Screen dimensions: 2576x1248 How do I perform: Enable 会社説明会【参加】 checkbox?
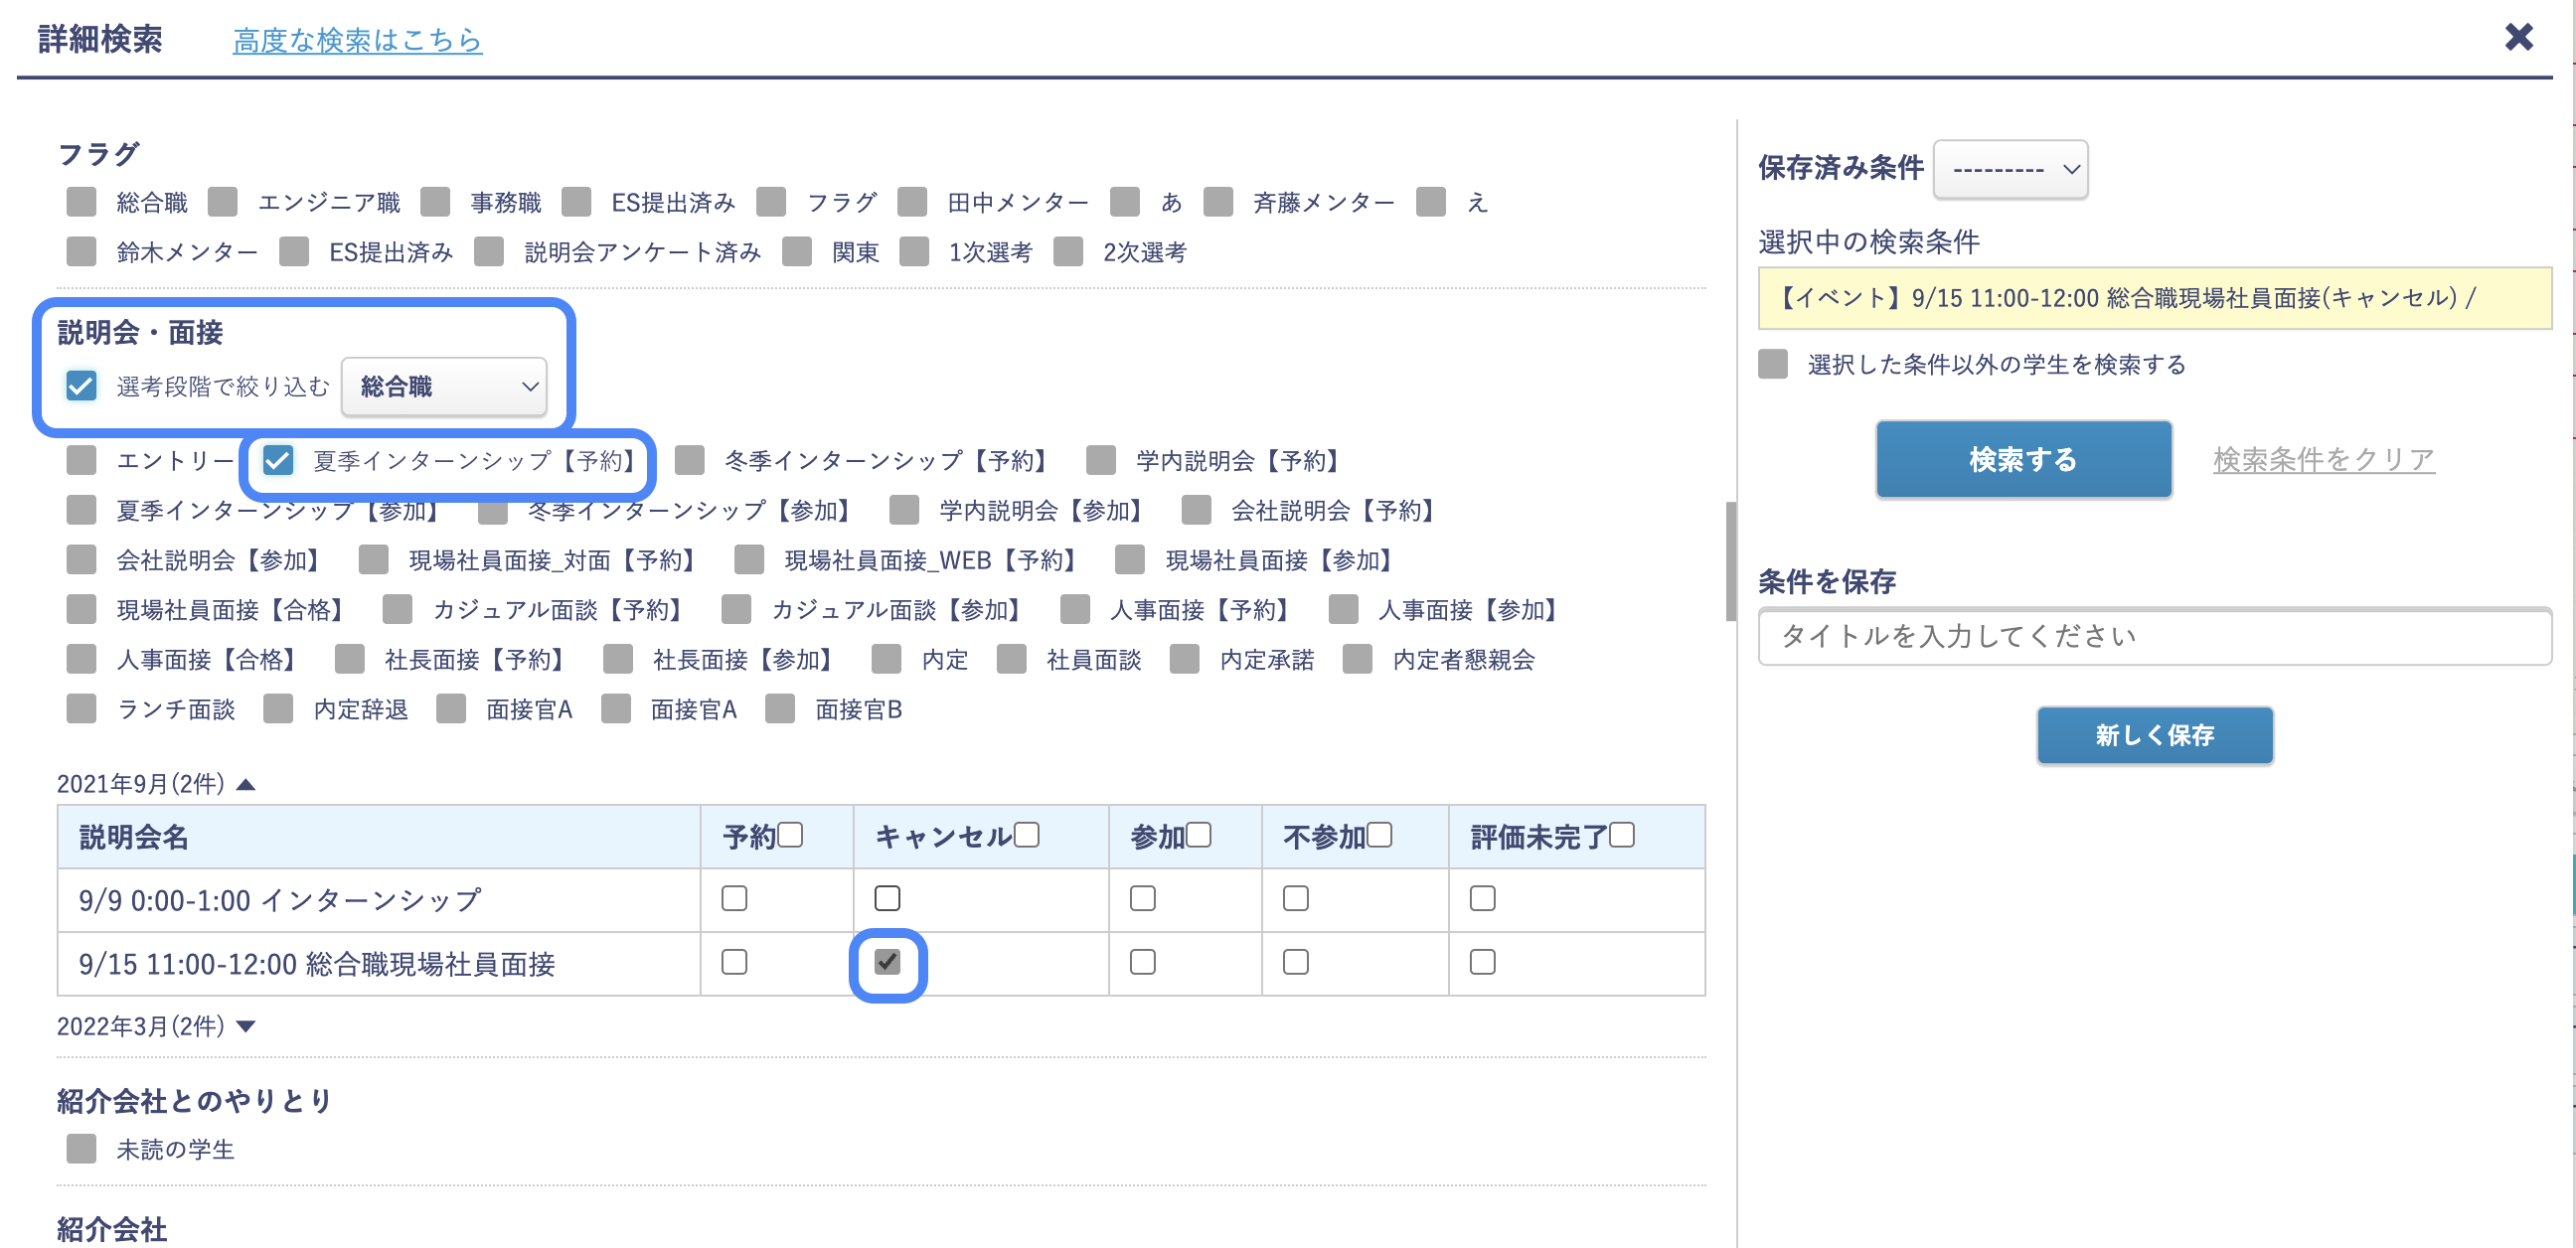(81, 560)
